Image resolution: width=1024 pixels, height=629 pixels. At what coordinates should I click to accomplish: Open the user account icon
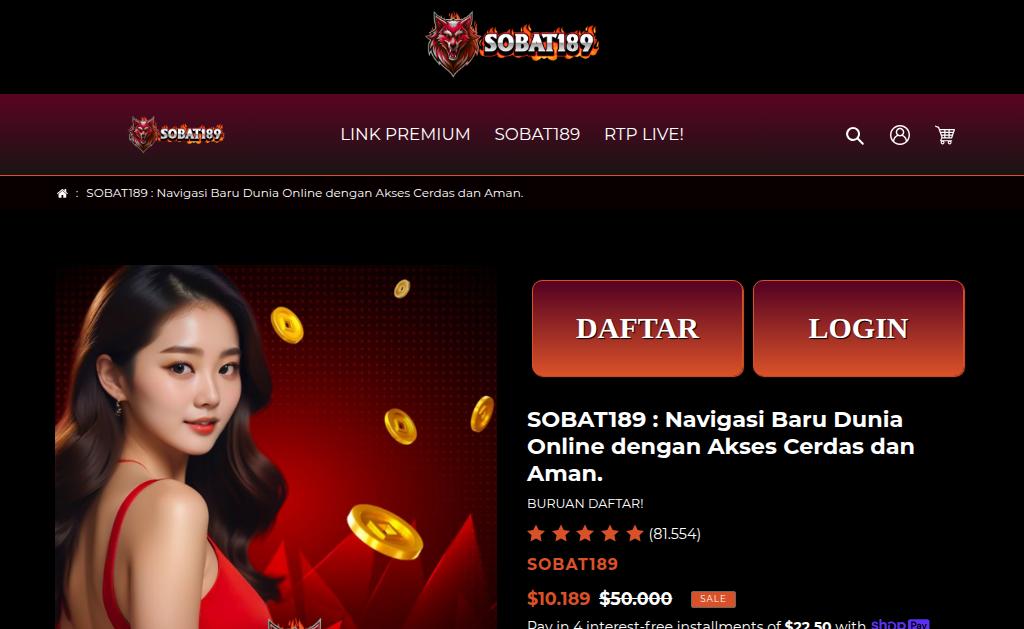click(899, 135)
